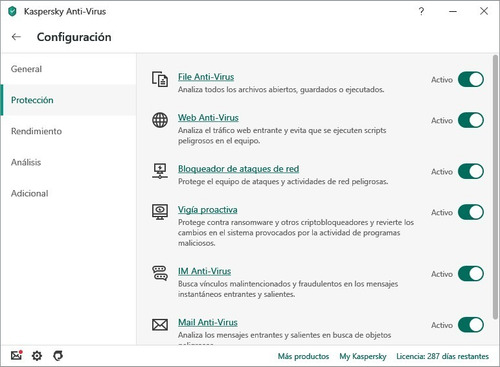Turn off Bloqueador de ataques de red
500x367 pixels.
click(x=471, y=171)
